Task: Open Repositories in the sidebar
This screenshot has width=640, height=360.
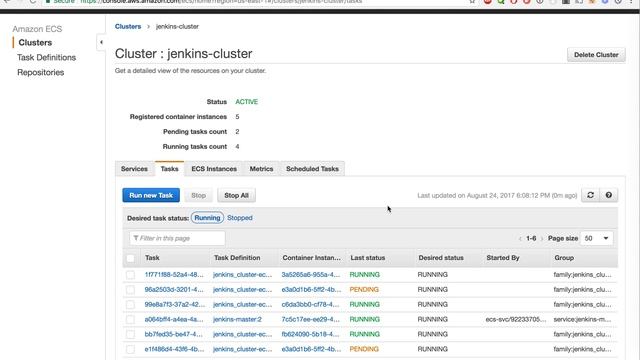Action: pyautogui.click(x=40, y=72)
